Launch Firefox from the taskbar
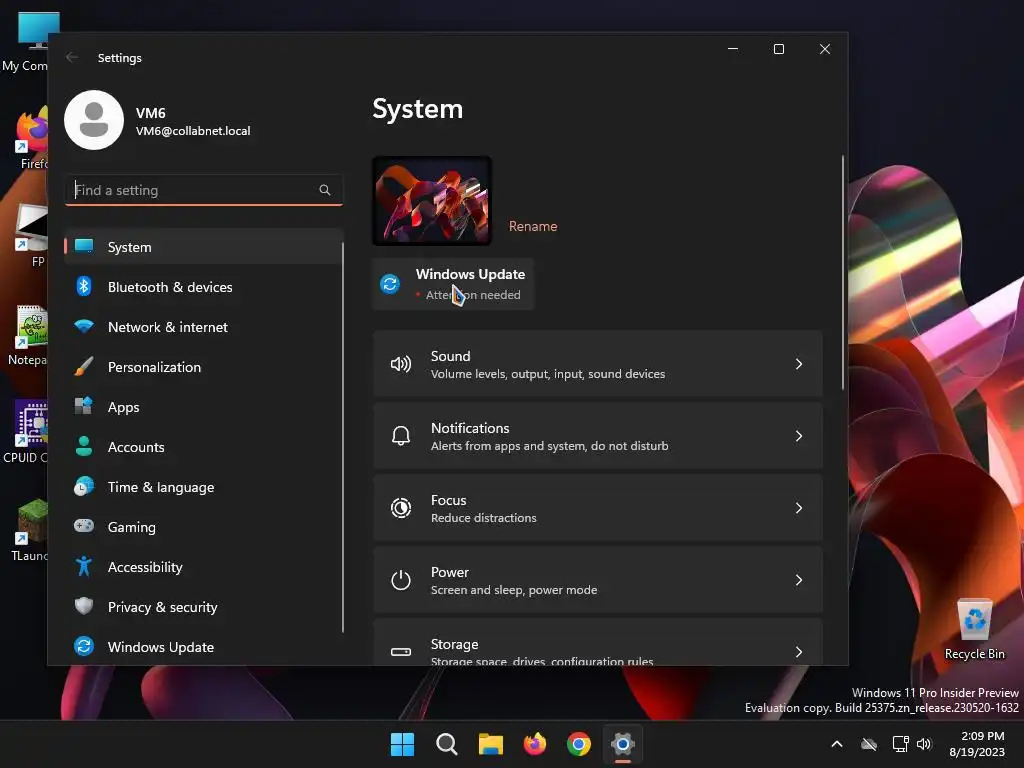1024x768 pixels. point(535,744)
